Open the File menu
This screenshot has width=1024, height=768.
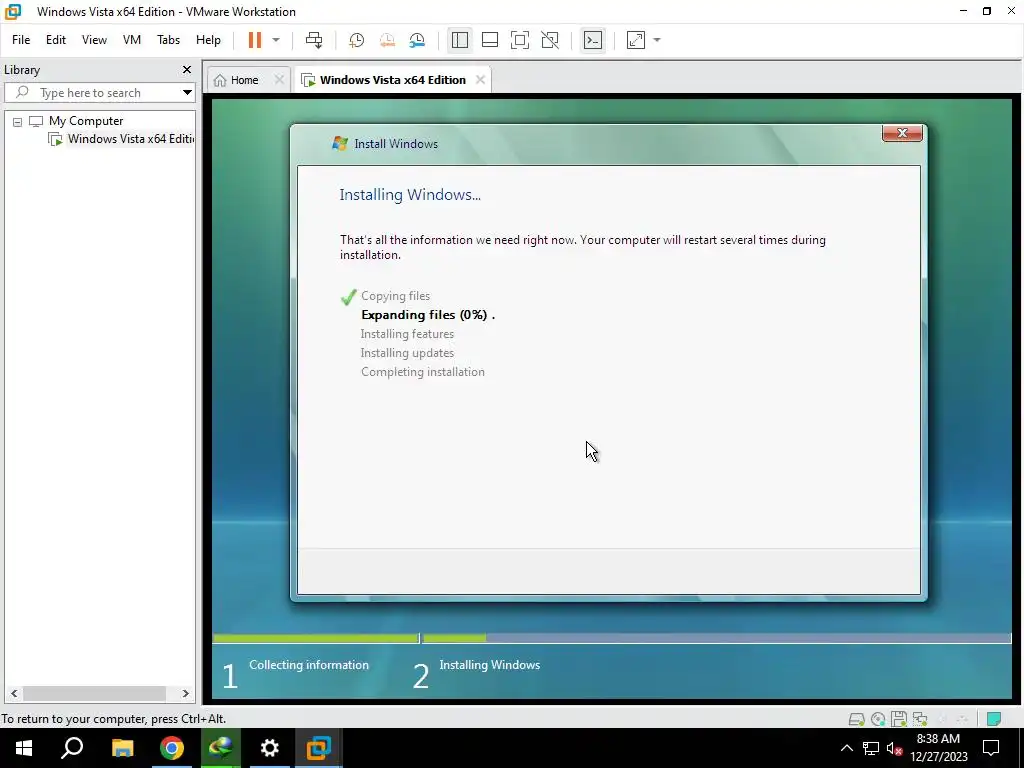(x=21, y=40)
